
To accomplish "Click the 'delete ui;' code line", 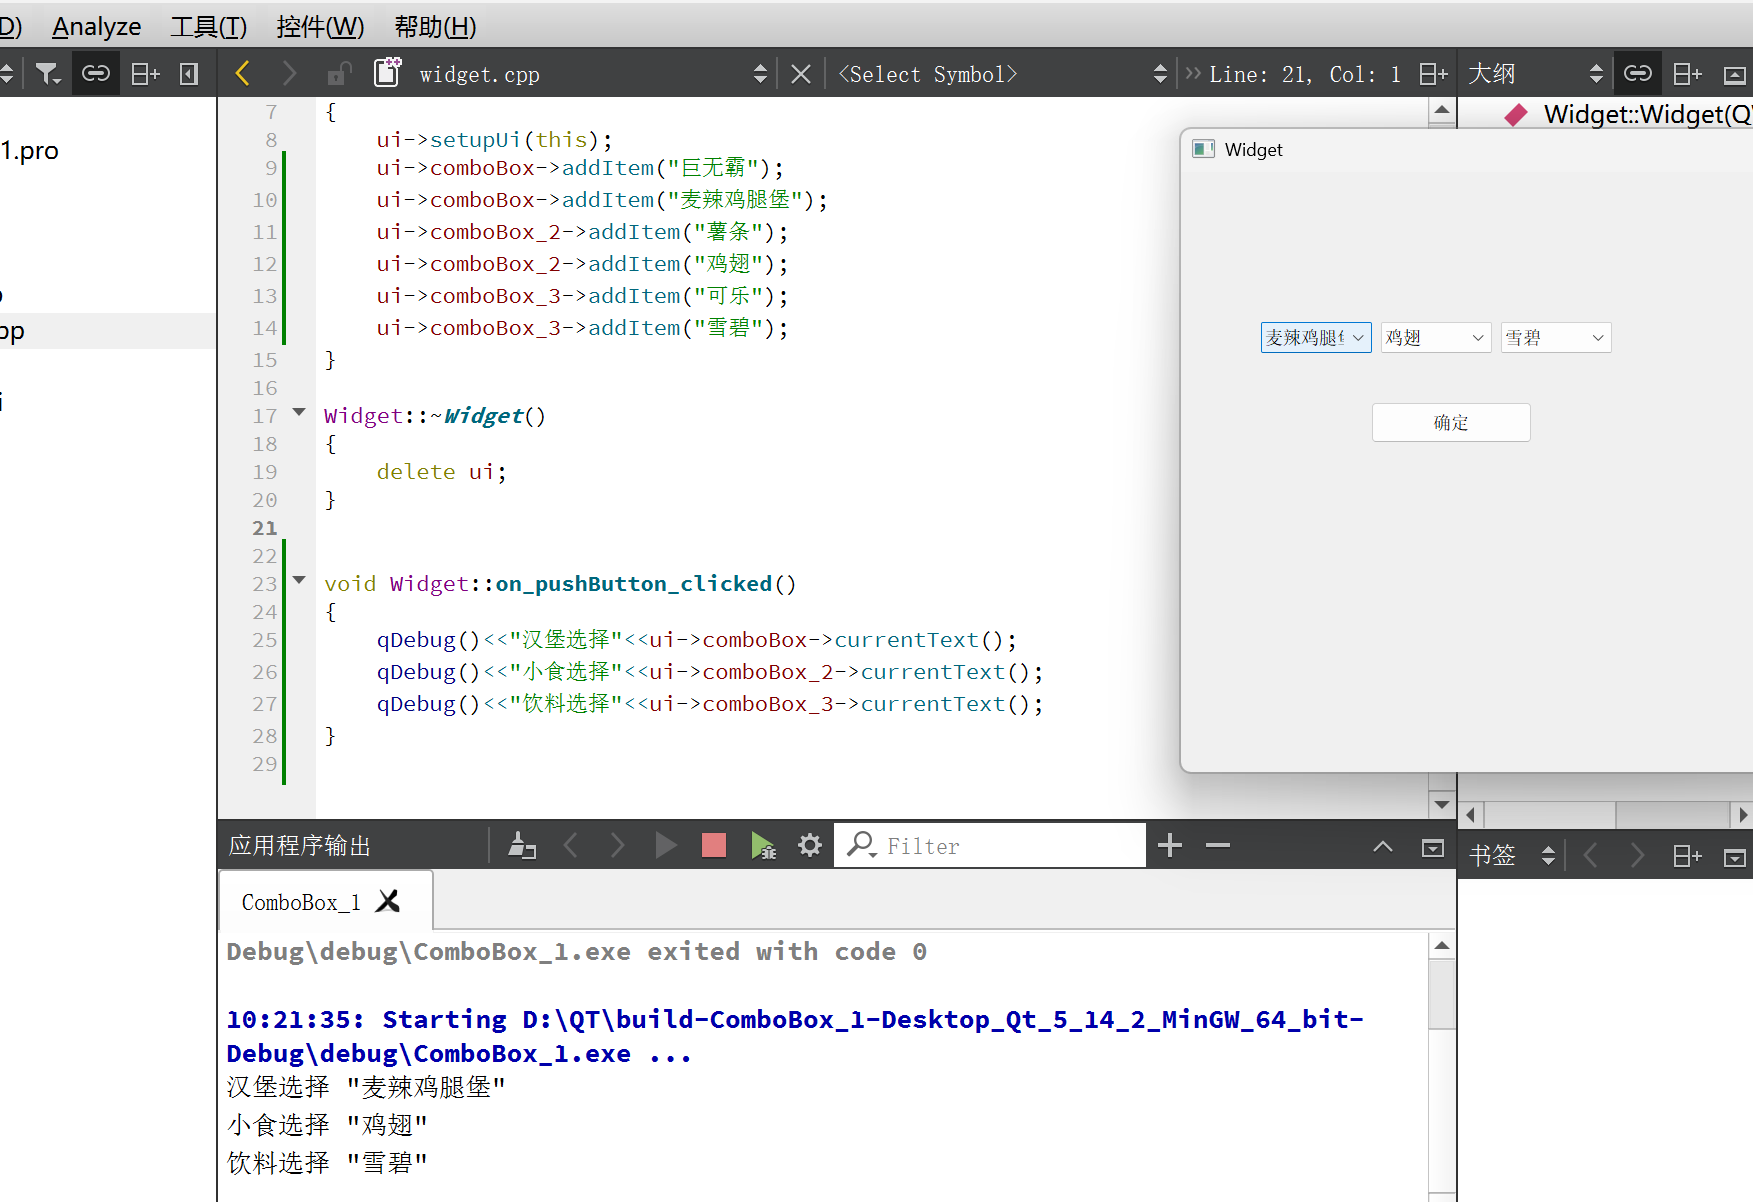I will tap(441, 472).
